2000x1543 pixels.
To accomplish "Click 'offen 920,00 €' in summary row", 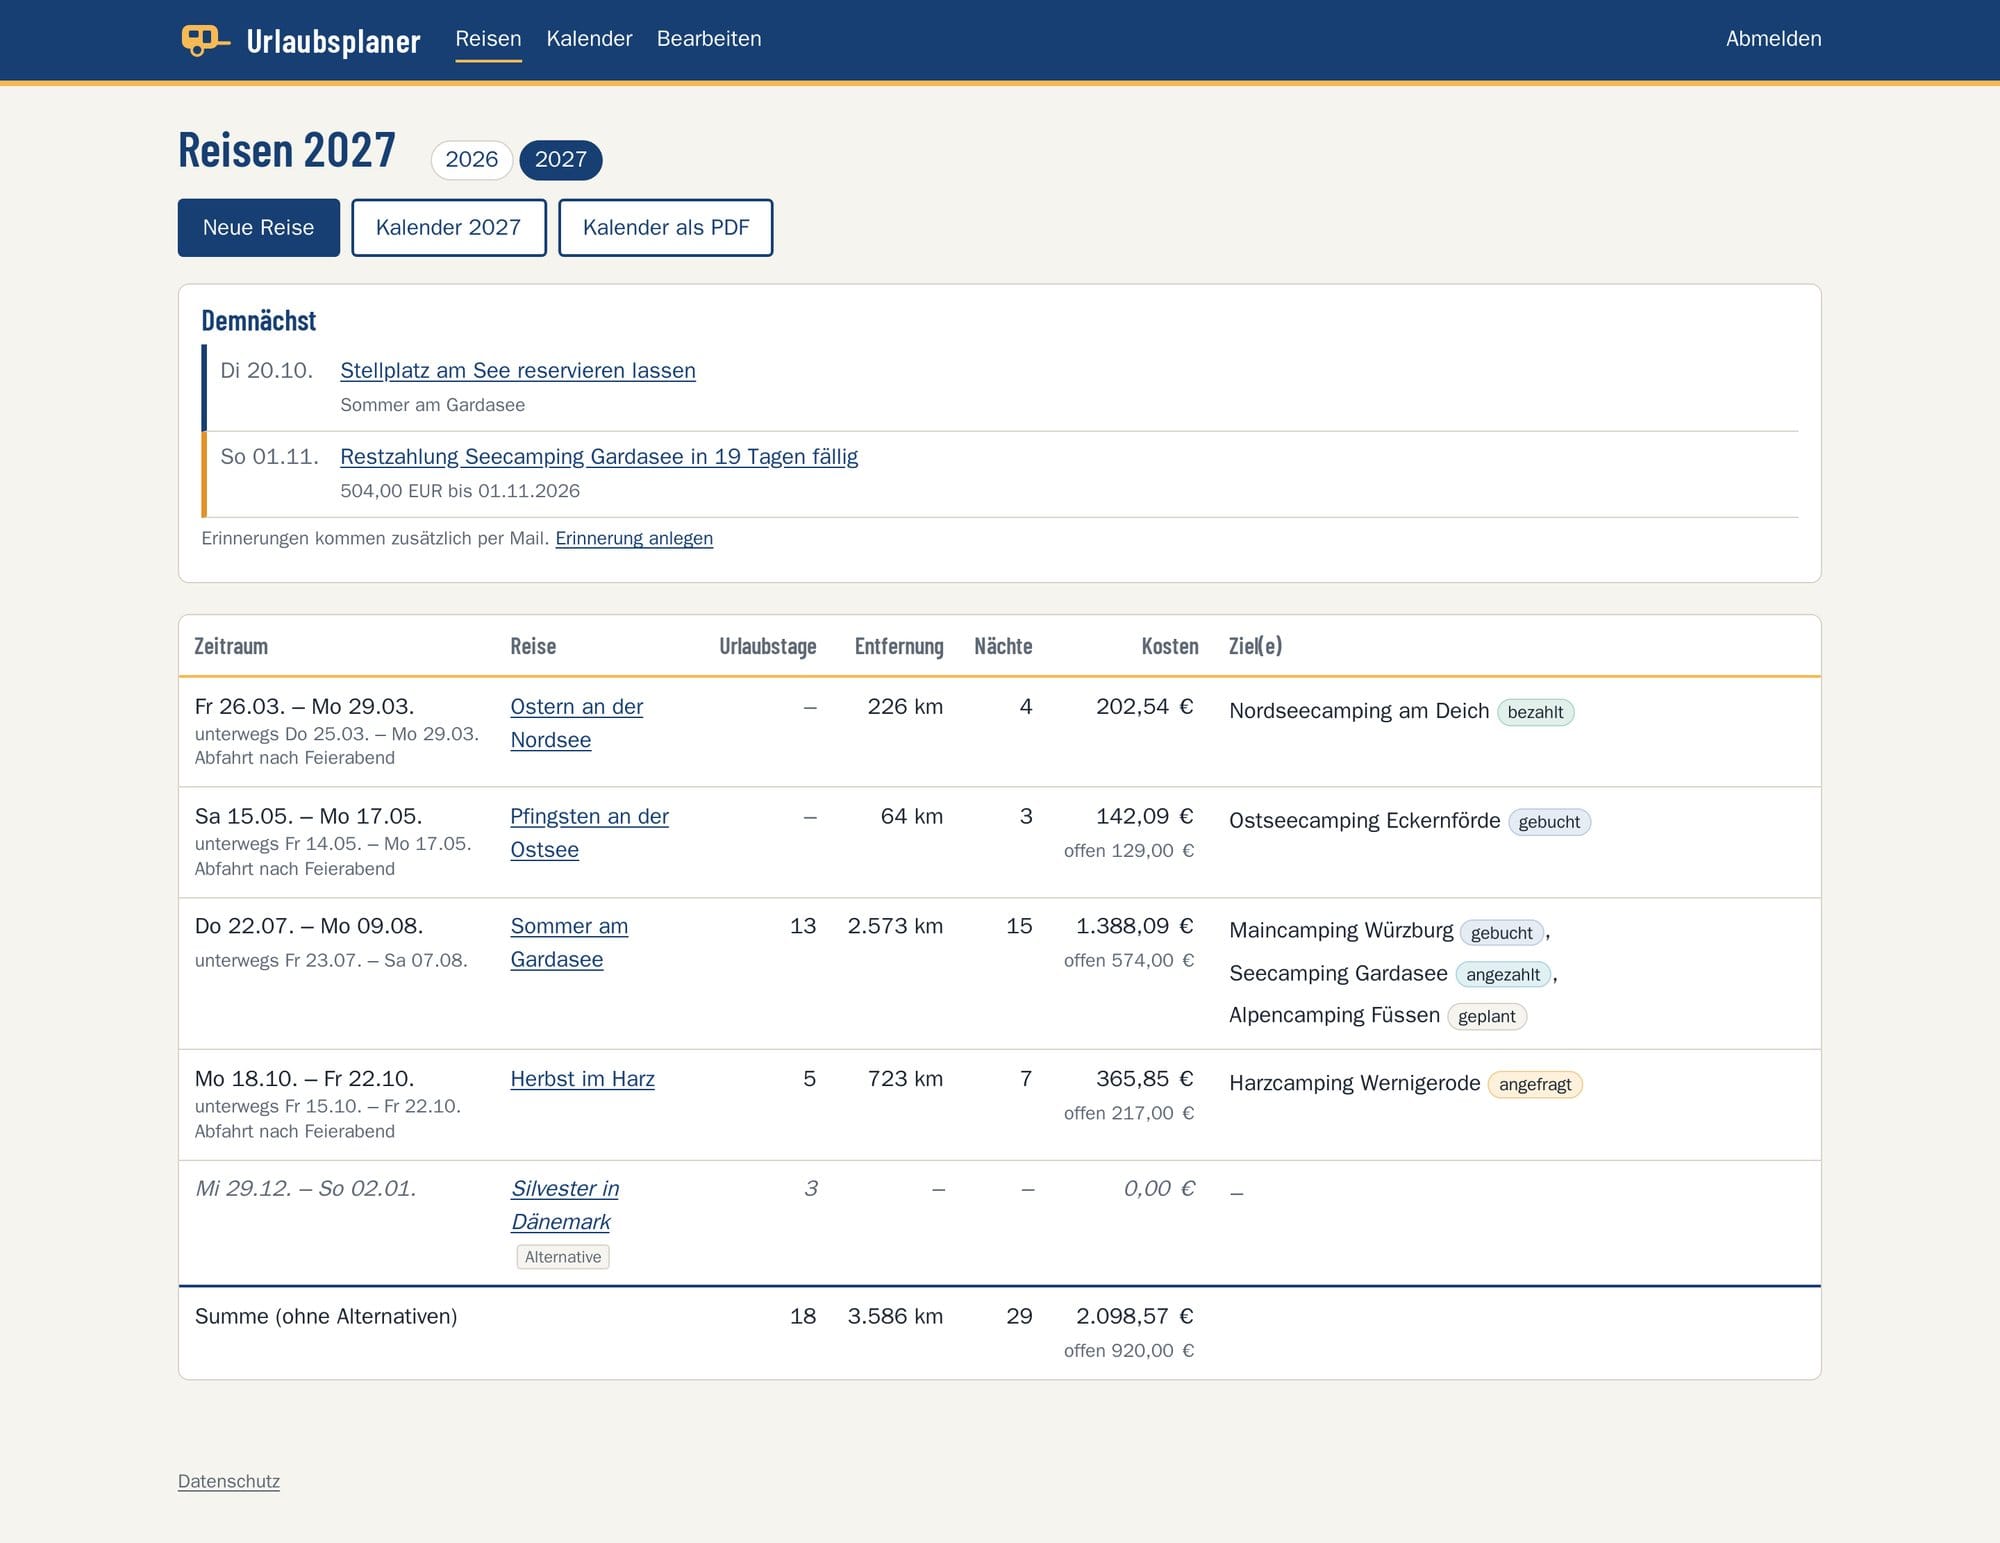I will tap(1129, 1351).
